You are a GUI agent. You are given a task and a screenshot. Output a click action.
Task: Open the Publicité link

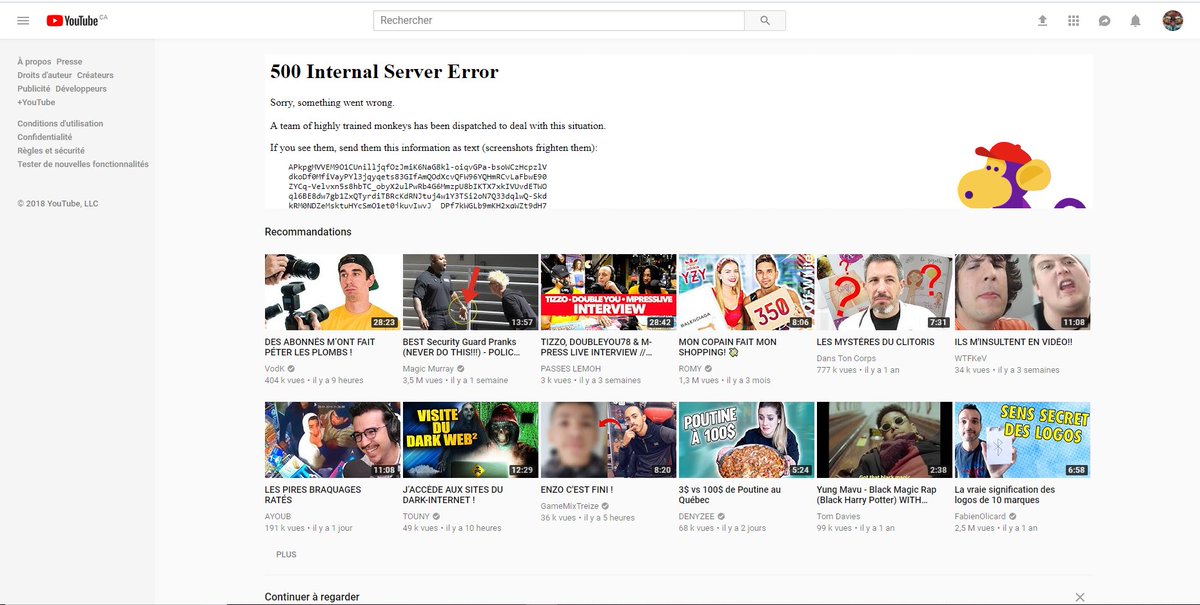click(34, 89)
